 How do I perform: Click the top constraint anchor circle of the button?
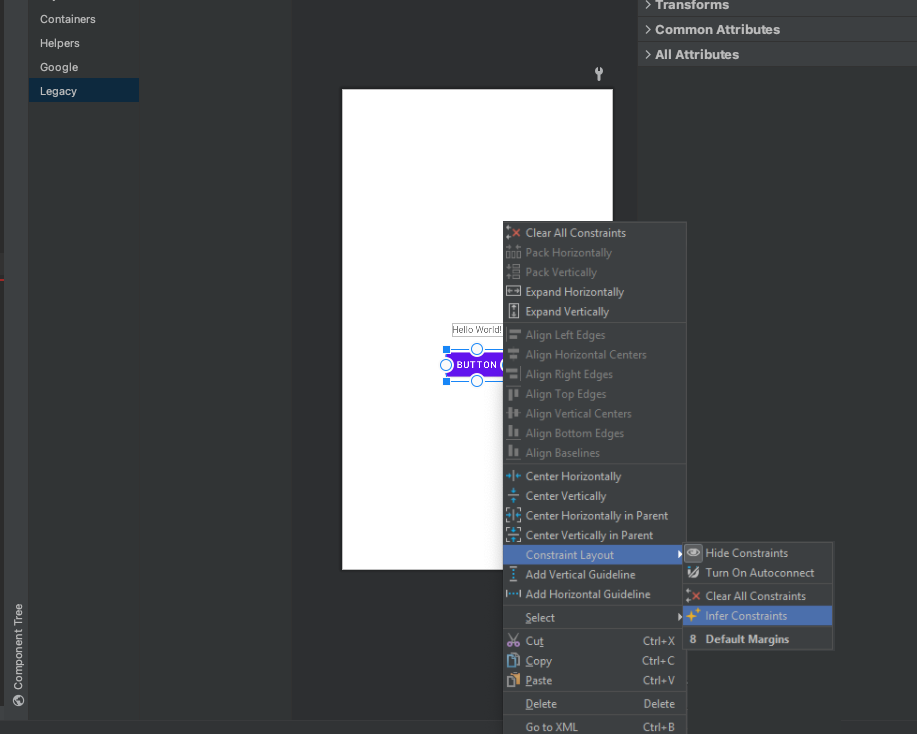click(x=477, y=349)
